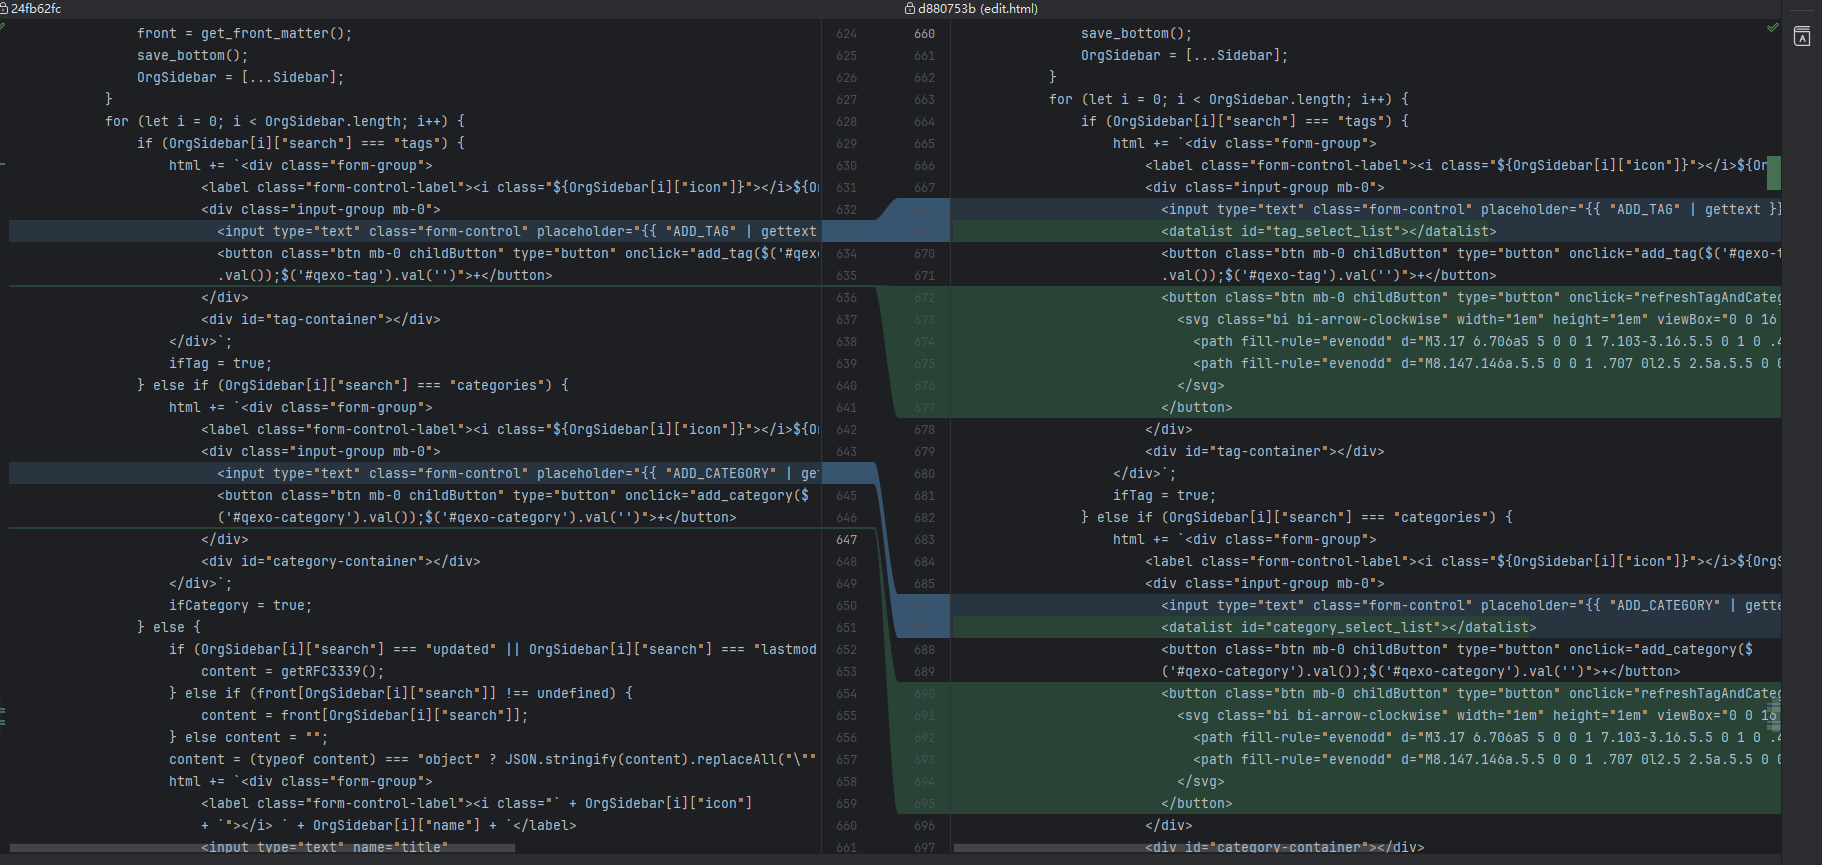Screen dimensions: 1822x865
Task: Click the lock icon beside d880753b (edit.html)
Action: tap(909, 8)
